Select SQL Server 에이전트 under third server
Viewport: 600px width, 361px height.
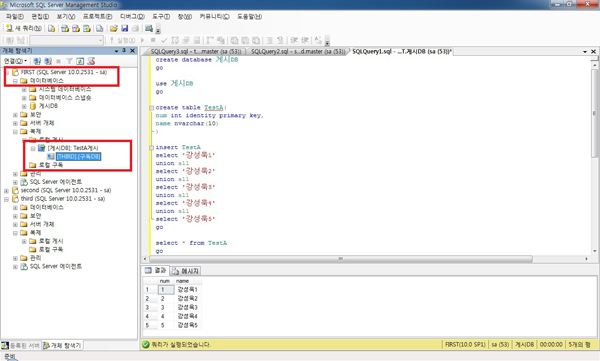tap(55, 266)
